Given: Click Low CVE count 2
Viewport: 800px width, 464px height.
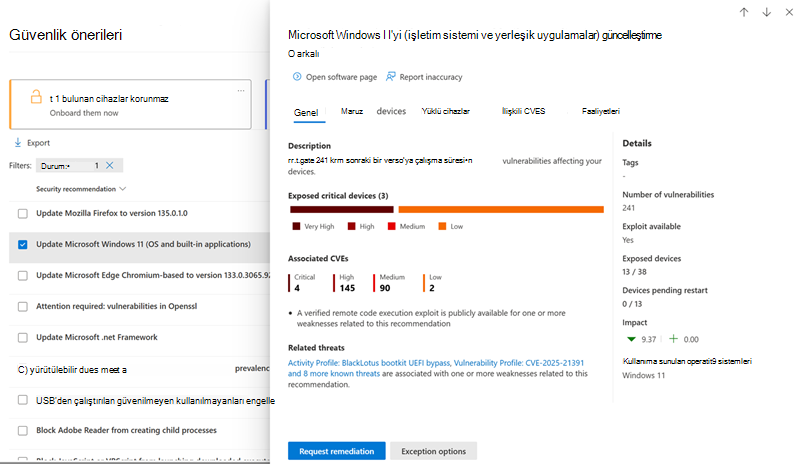Looking at the screenshot, I should 432,288.
